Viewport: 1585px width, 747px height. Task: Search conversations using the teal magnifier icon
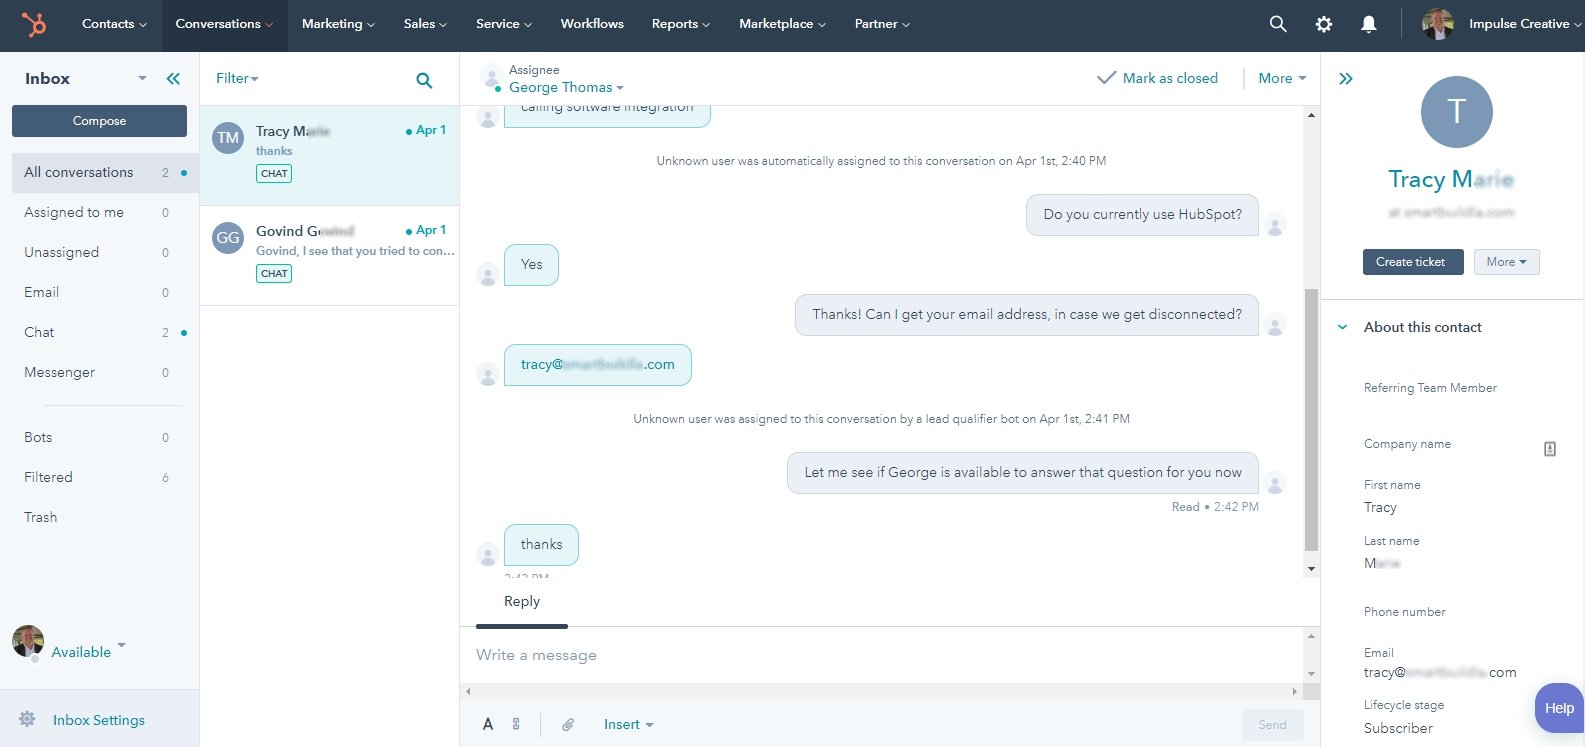(x=424, y=80)
